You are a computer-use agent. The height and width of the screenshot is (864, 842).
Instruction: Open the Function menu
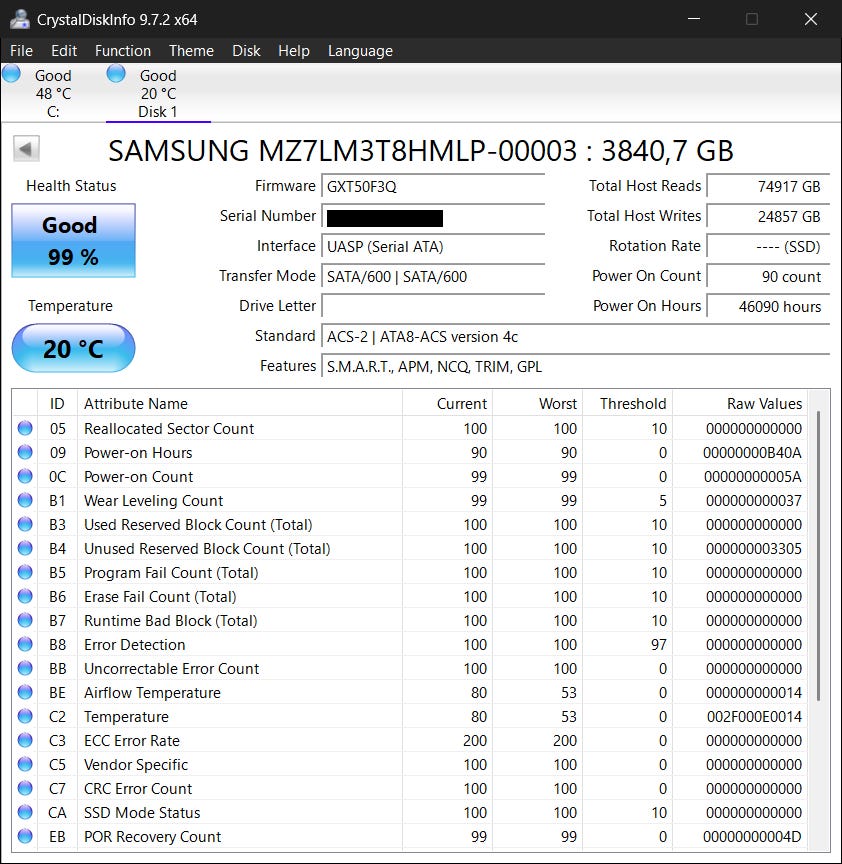click(123, 51)
